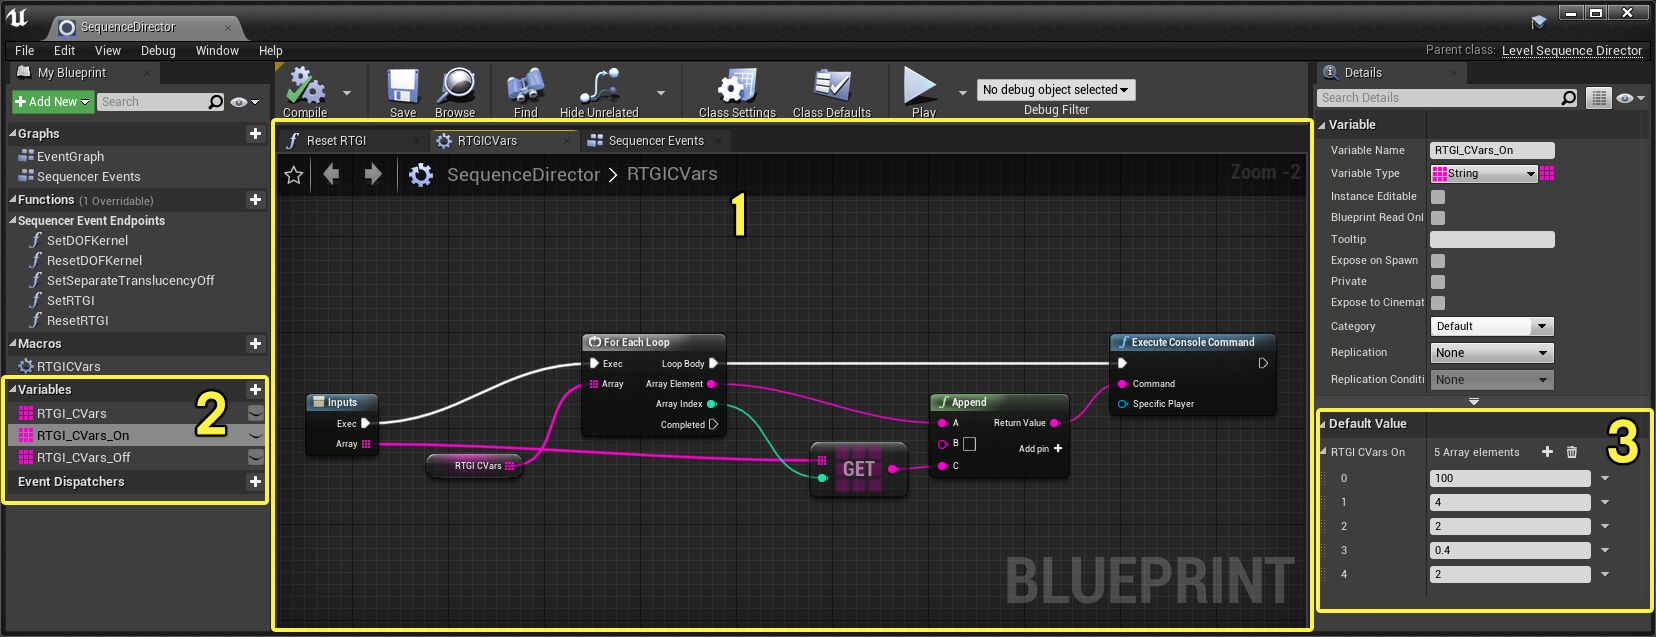Add a new function with the Functions plus icon
1656x637 pixels.
[x=255, y=200]
